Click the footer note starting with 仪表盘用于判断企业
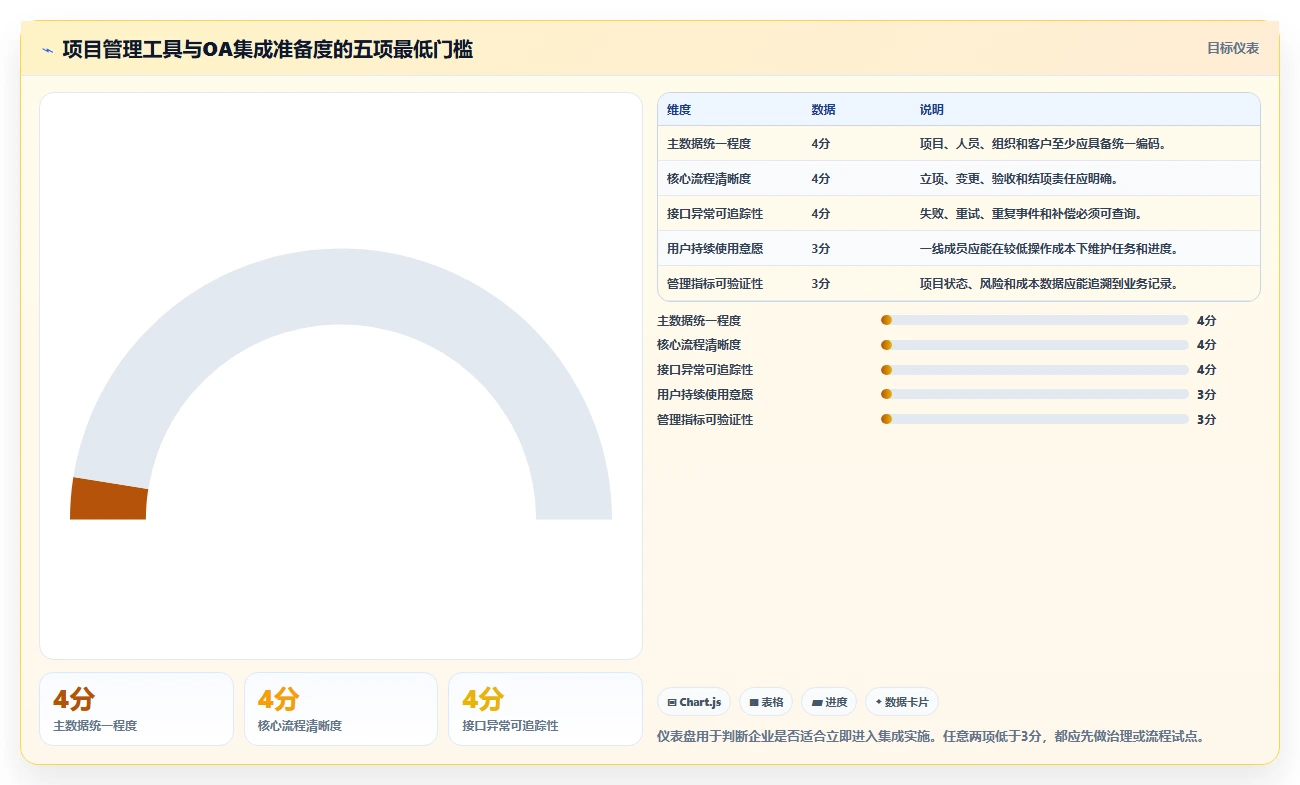The image size is (1300, 785). coord(933,737)
